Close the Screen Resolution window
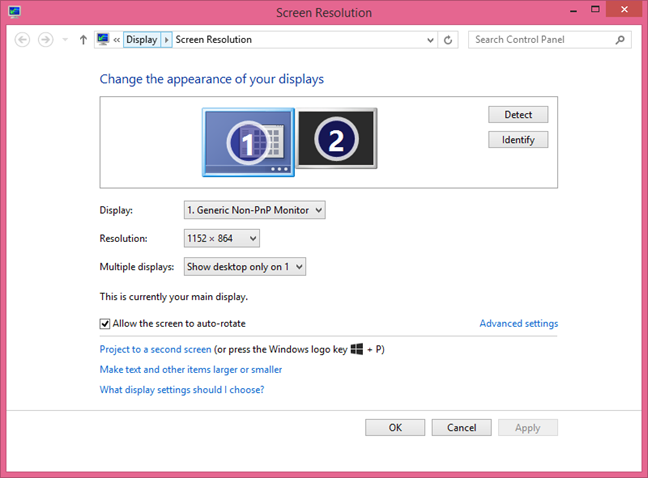Viewport: 648px width, 478px height. pos(624,10)
